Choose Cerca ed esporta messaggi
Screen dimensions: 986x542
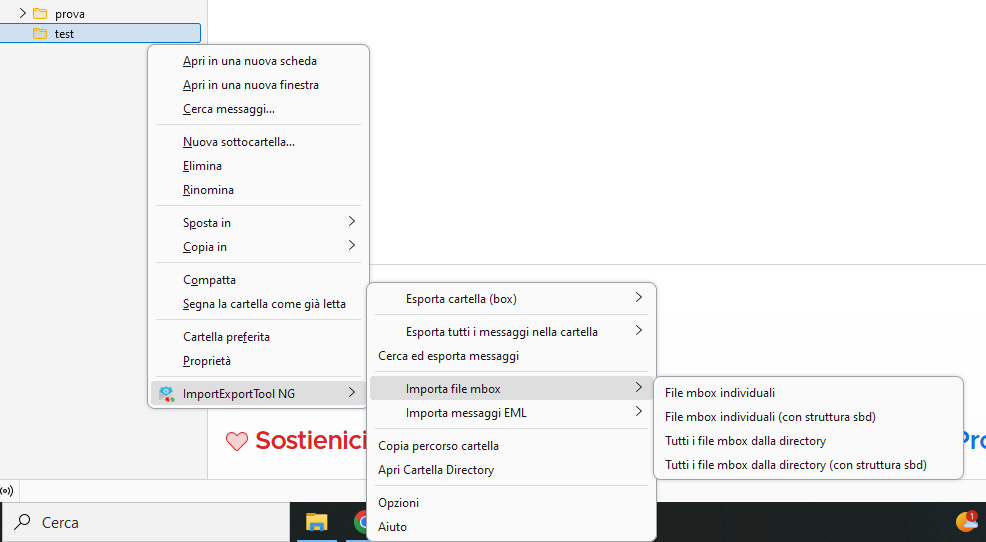(x=511, y=356)
